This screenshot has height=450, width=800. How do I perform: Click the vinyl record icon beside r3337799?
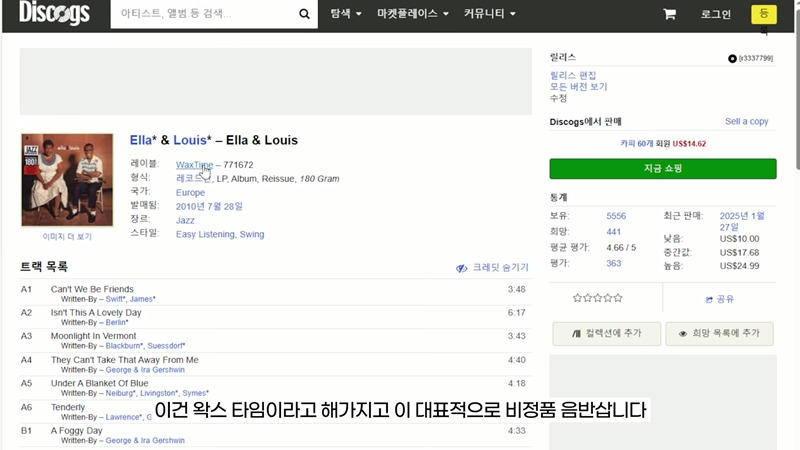coord(732,59)
